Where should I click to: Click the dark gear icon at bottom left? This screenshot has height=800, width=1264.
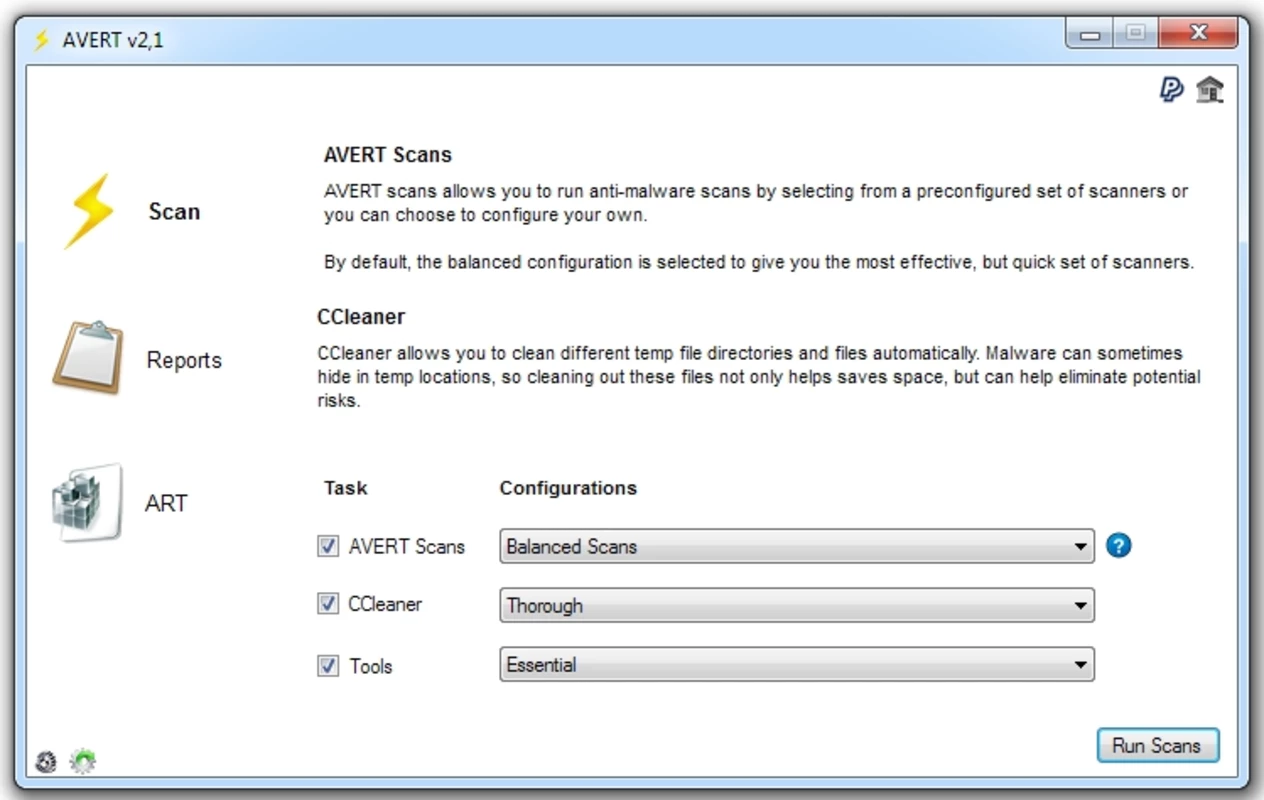coord(46,762)
